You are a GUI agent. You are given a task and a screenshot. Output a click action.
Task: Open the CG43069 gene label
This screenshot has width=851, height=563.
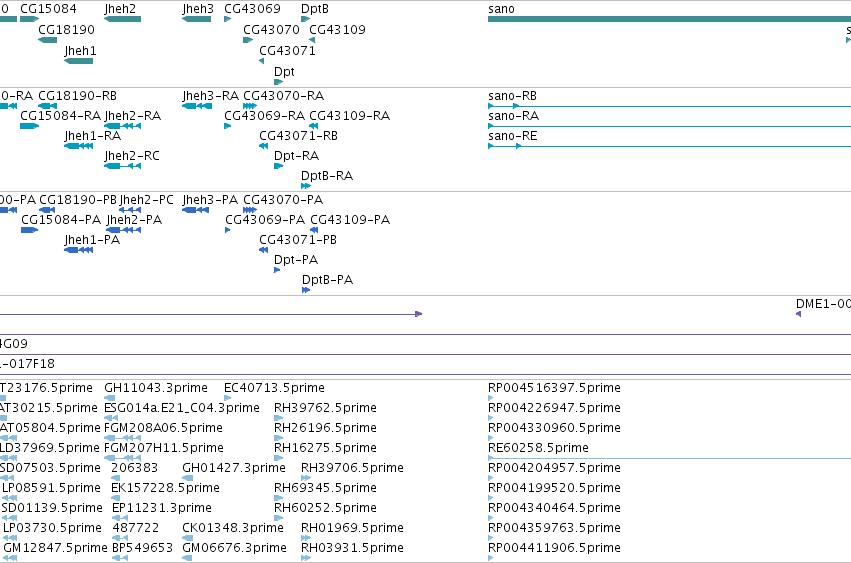(252, 9)
